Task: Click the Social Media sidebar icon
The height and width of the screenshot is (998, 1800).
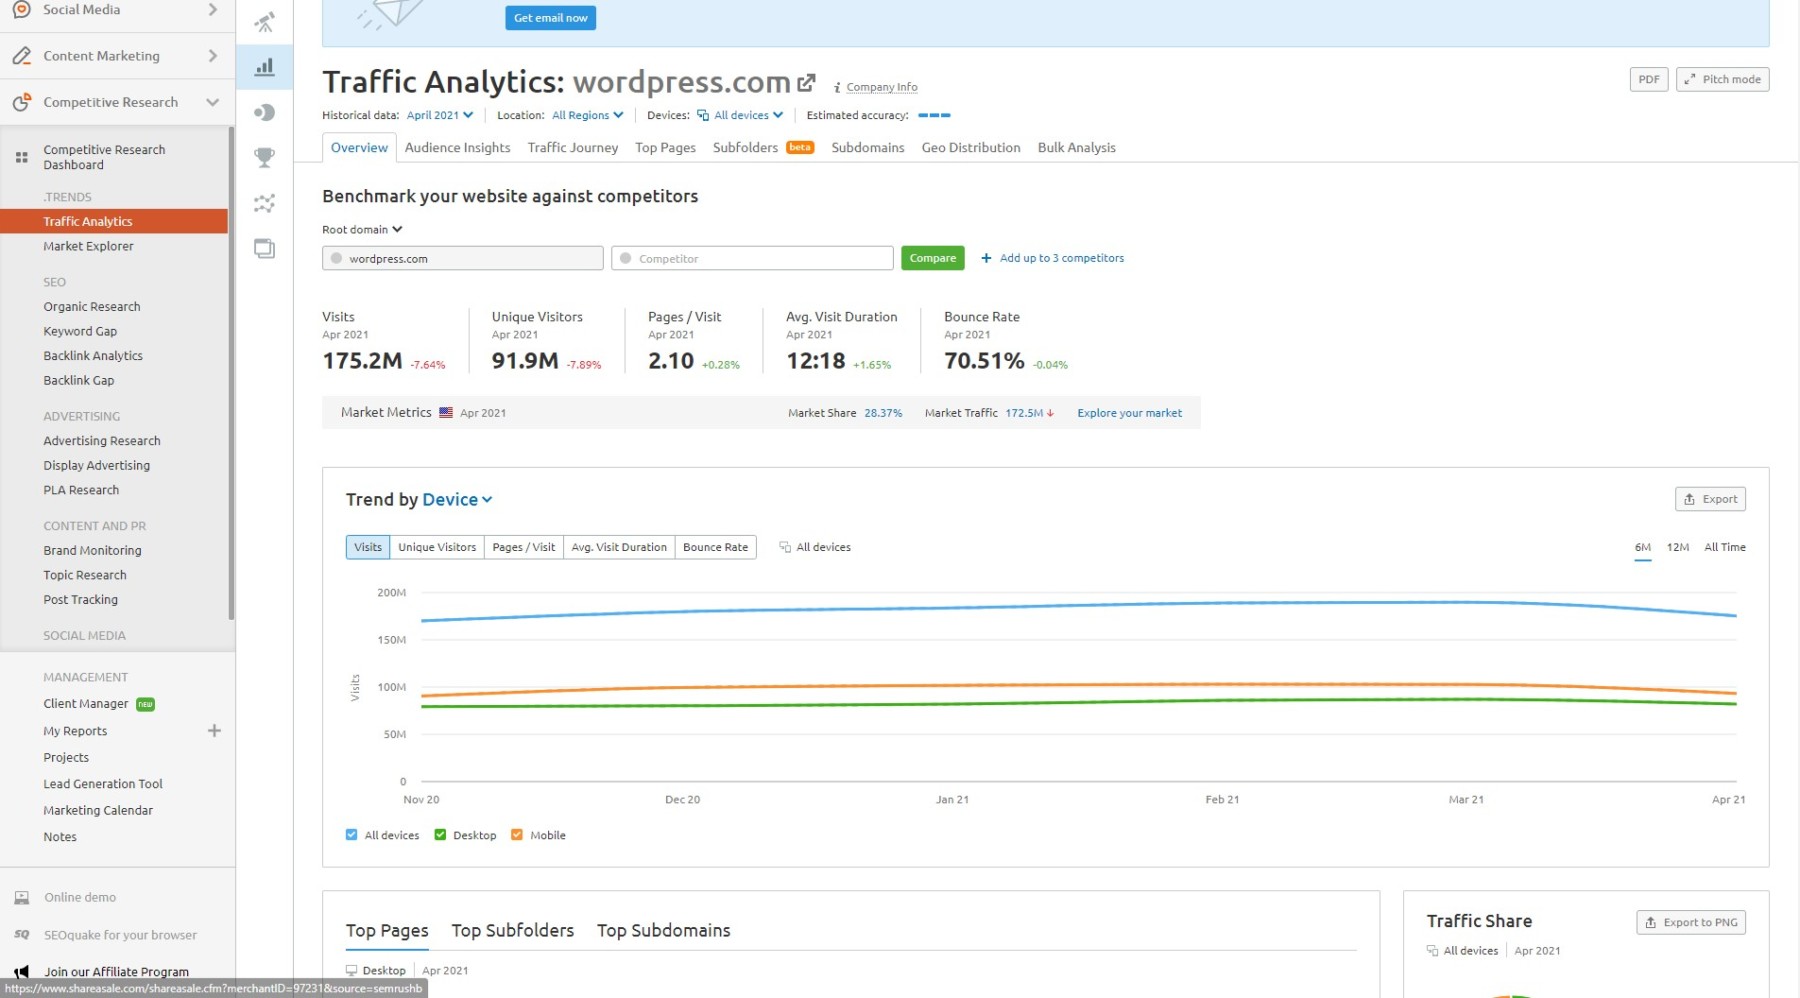Action: (x=21, y=9)
